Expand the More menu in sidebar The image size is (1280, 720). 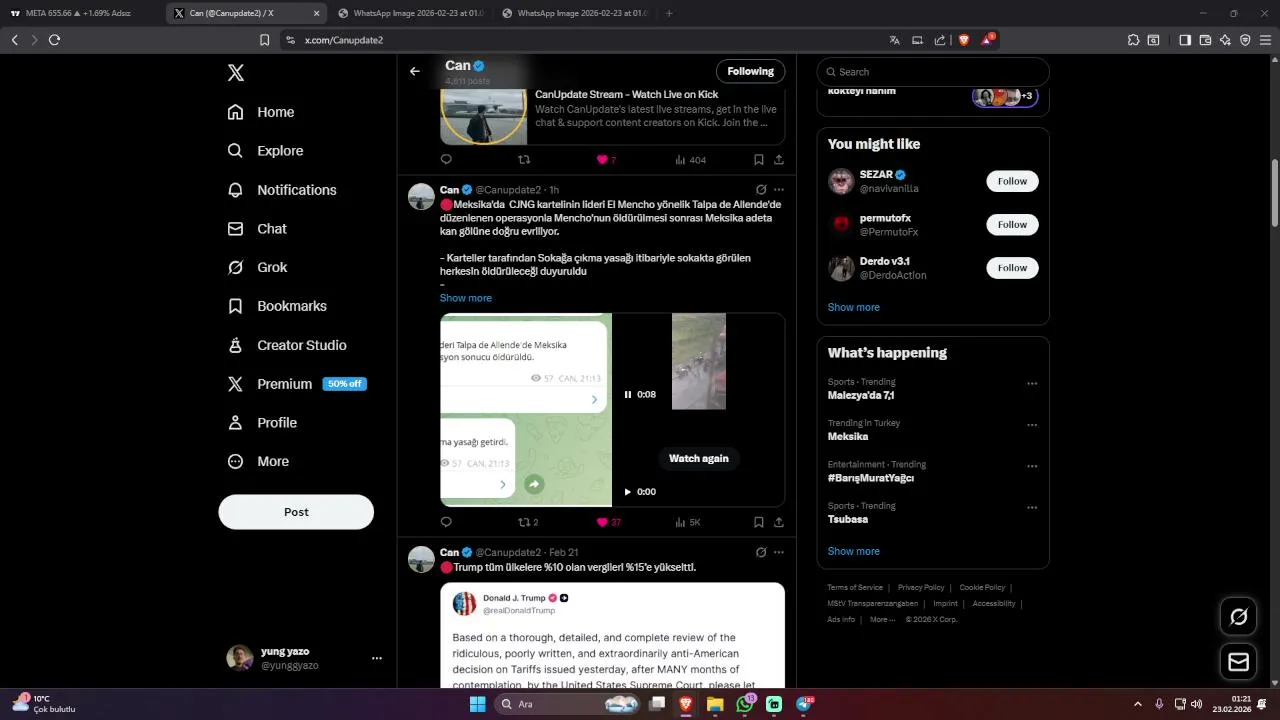click(x=258, y=462)
